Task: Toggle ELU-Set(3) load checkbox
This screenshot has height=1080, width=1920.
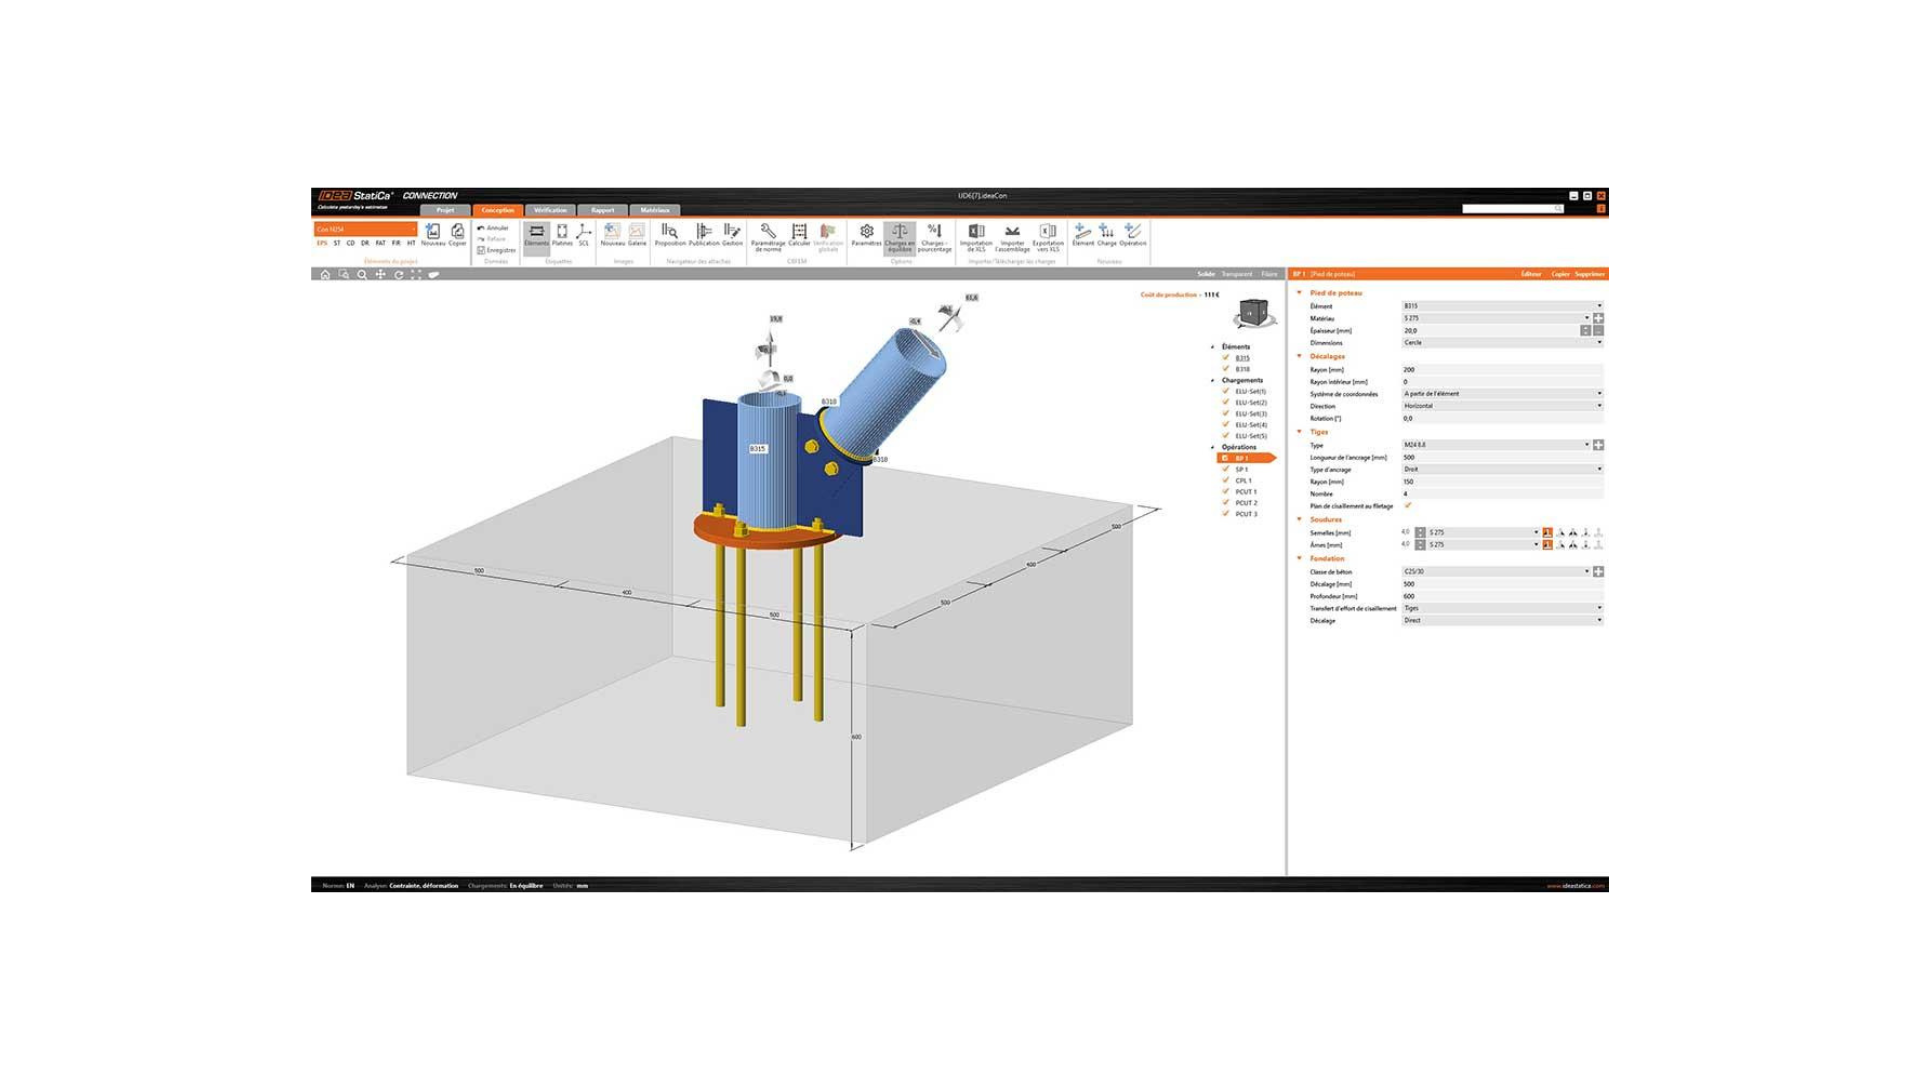Action: tap(1226, 413)
